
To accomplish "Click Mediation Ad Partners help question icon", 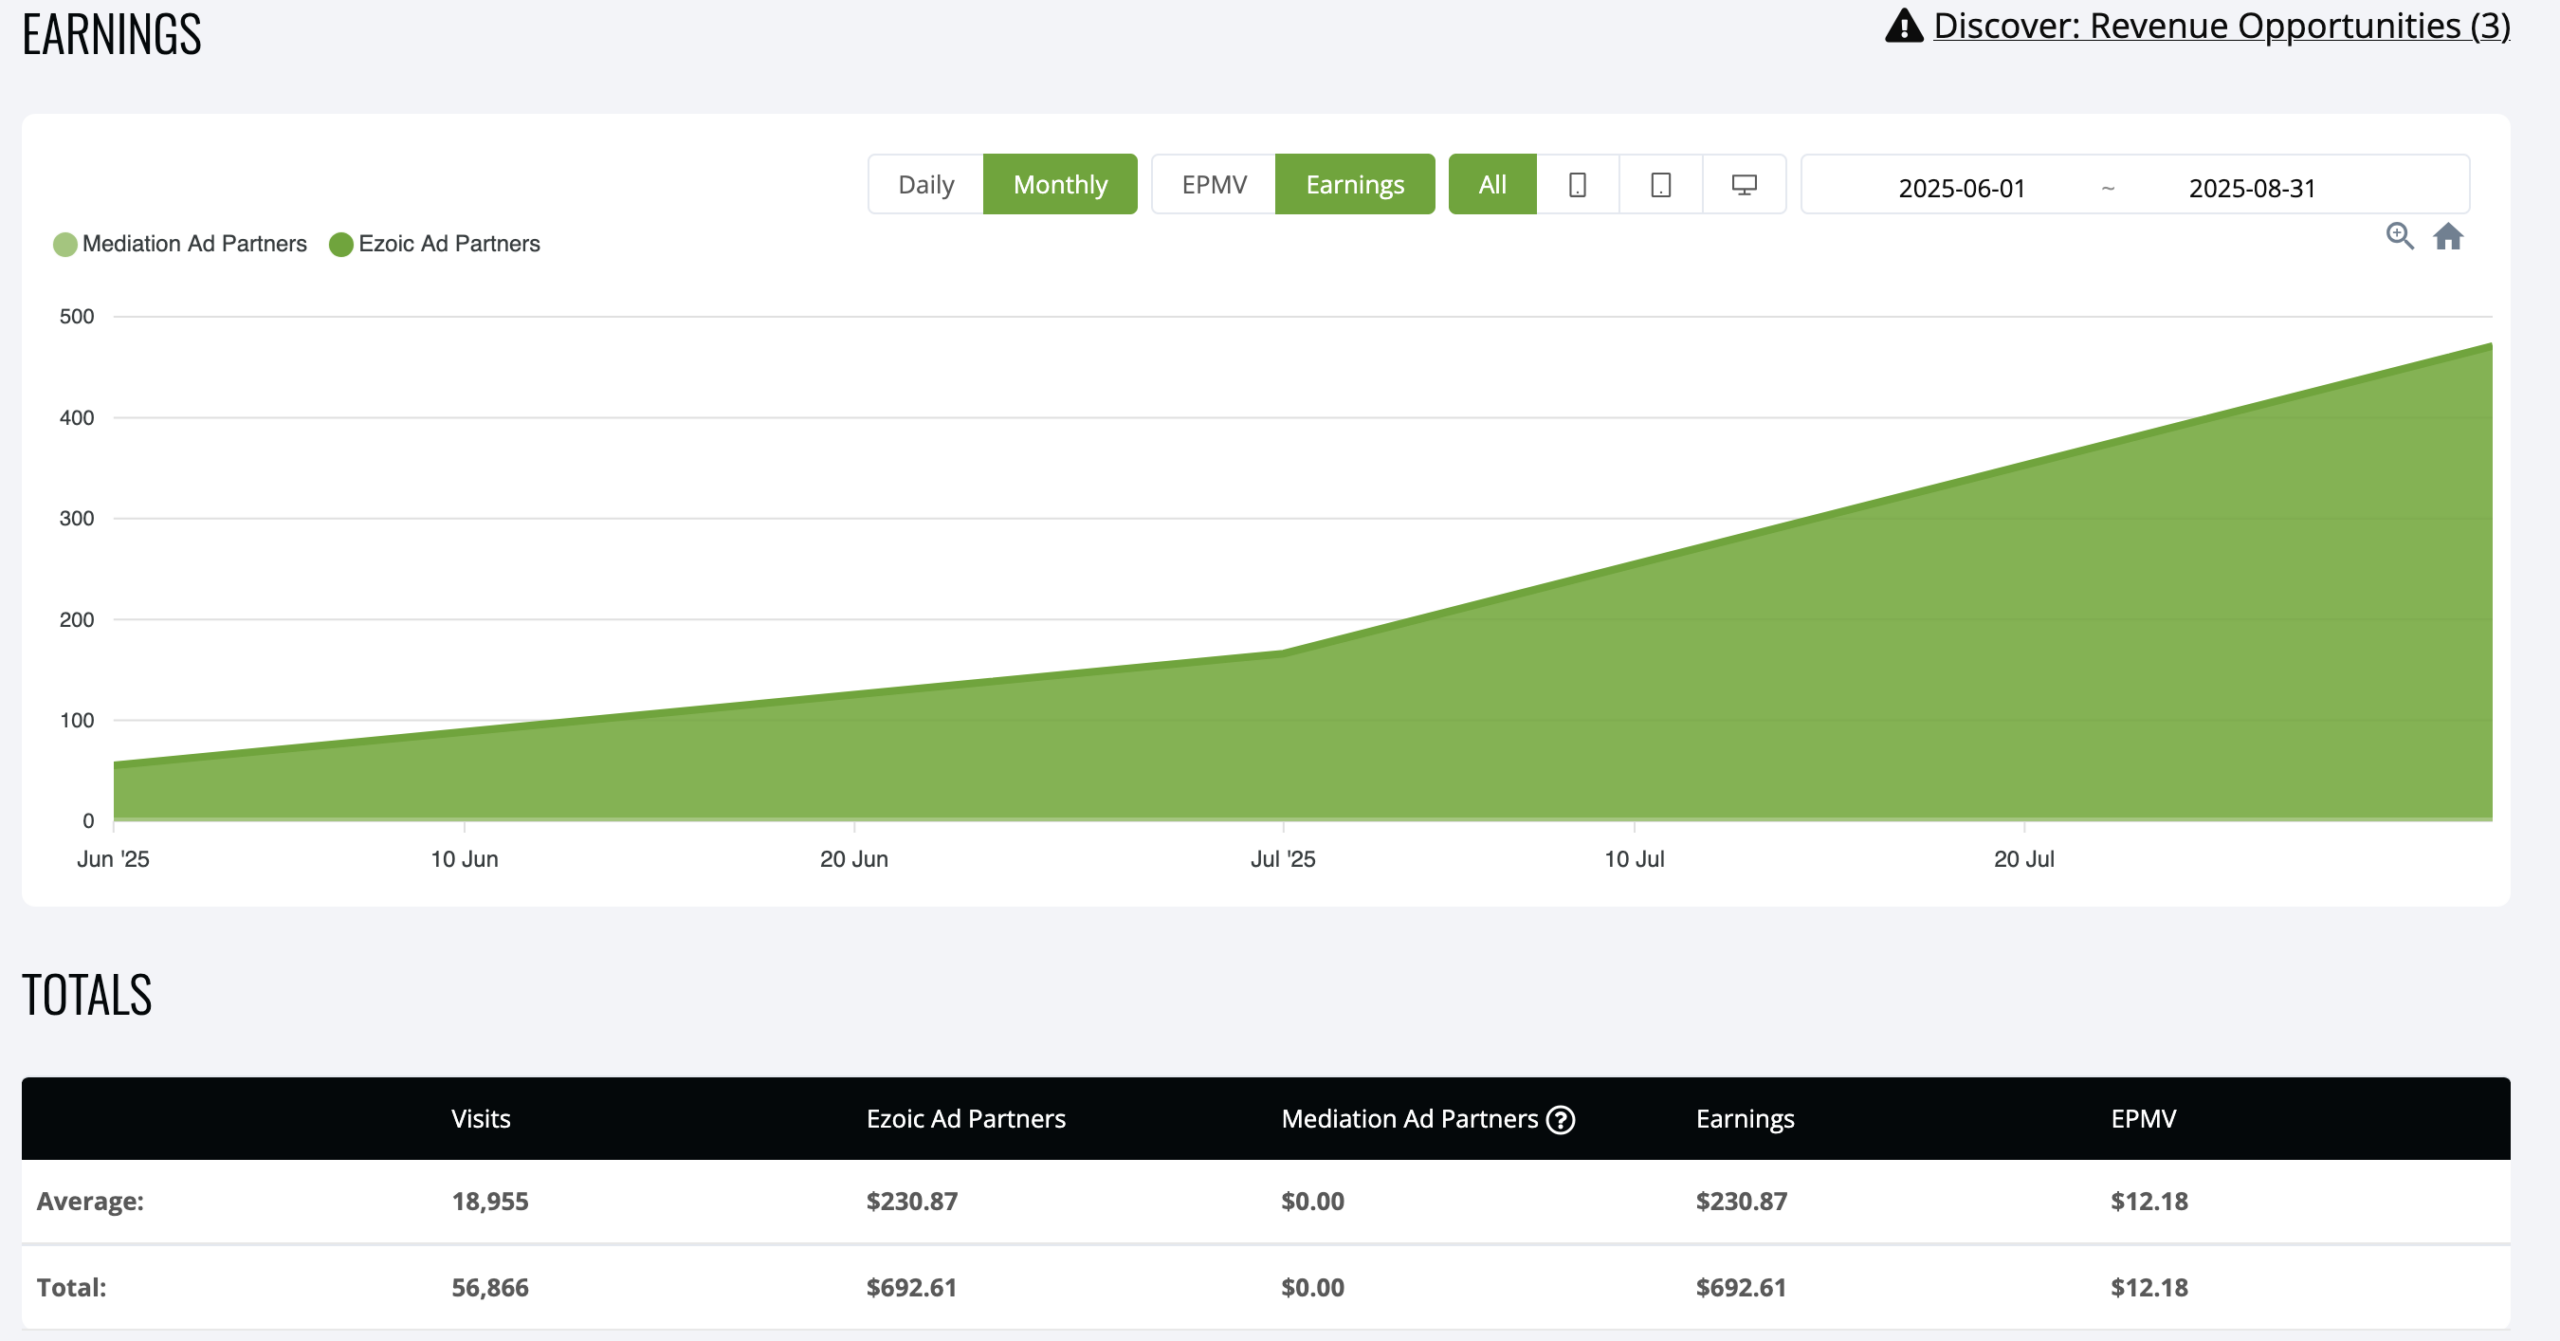I will pos(1560,1120).
